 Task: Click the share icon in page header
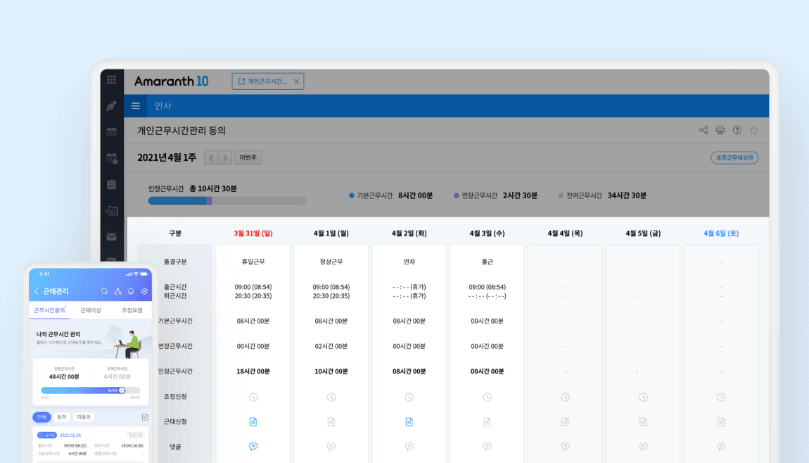(x=703, y=130)
